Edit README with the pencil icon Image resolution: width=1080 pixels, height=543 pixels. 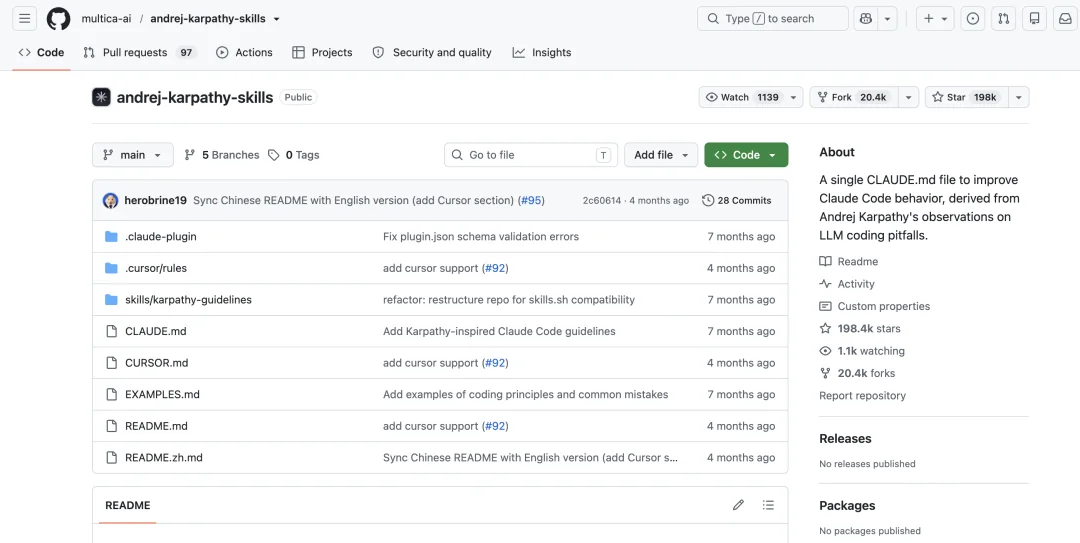click(738, 505)
